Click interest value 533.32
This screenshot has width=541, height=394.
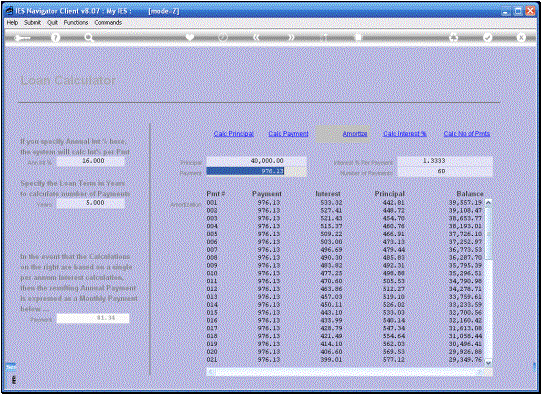coord(331,203)
